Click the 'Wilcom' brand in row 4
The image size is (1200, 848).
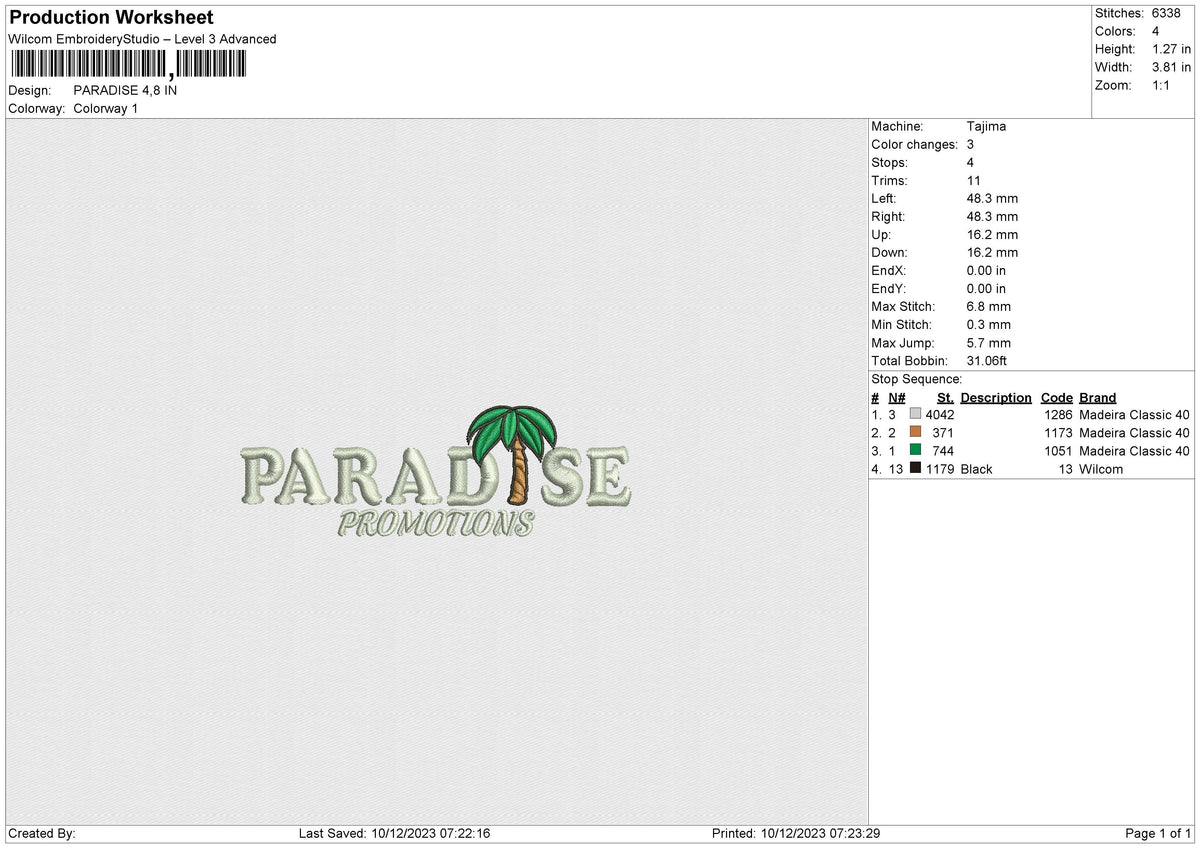pos(1101,468)
